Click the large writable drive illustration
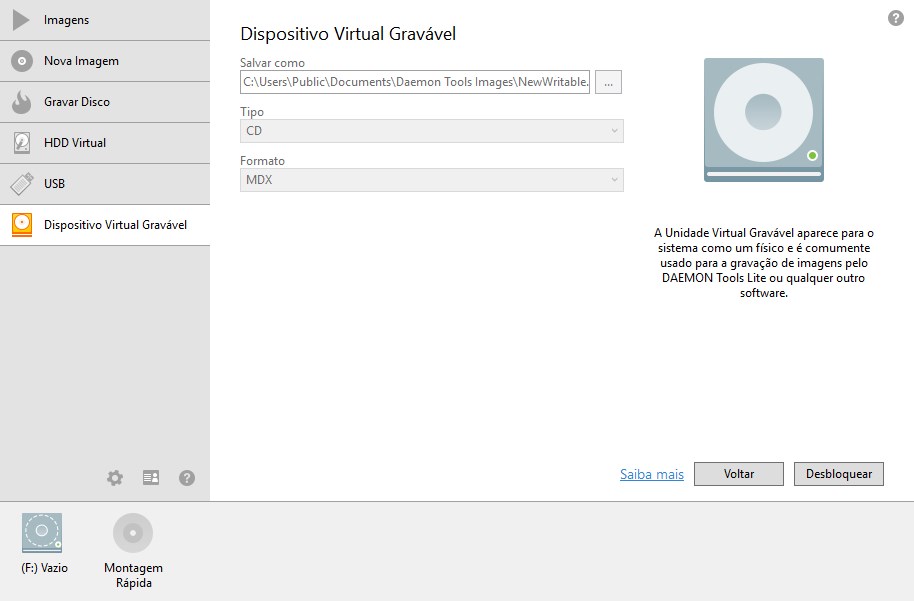This screenshot has height=601, width=914. (764, 120)
